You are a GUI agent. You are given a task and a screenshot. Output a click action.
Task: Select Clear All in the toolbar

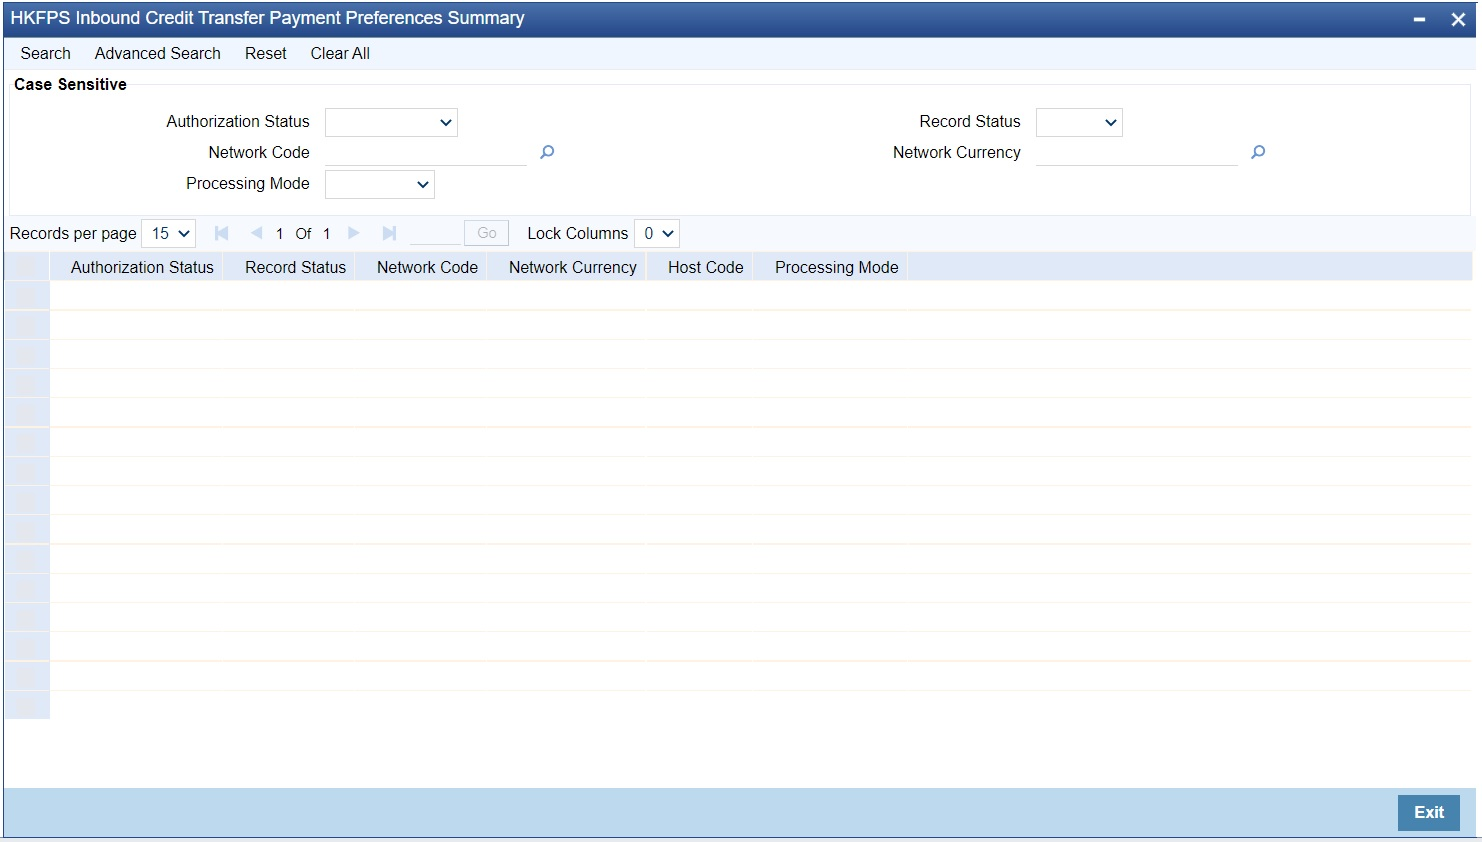340,53
